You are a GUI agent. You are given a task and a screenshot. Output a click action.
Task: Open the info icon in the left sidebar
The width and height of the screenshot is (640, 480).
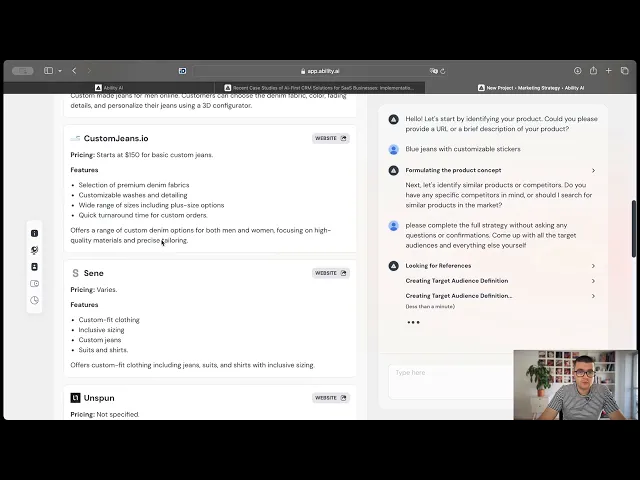(34, 233)
